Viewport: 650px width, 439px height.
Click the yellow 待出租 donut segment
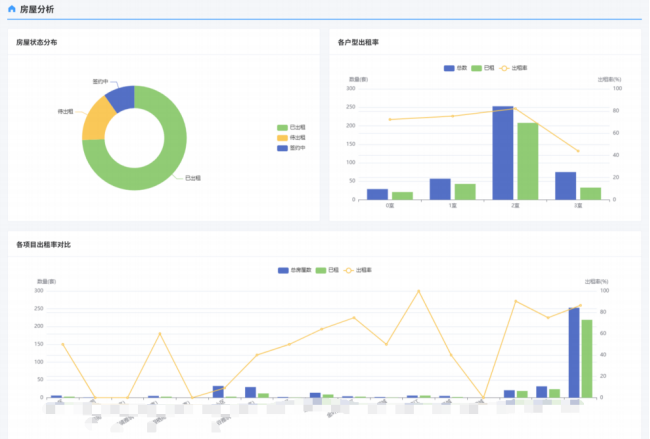tap(96, 119)
